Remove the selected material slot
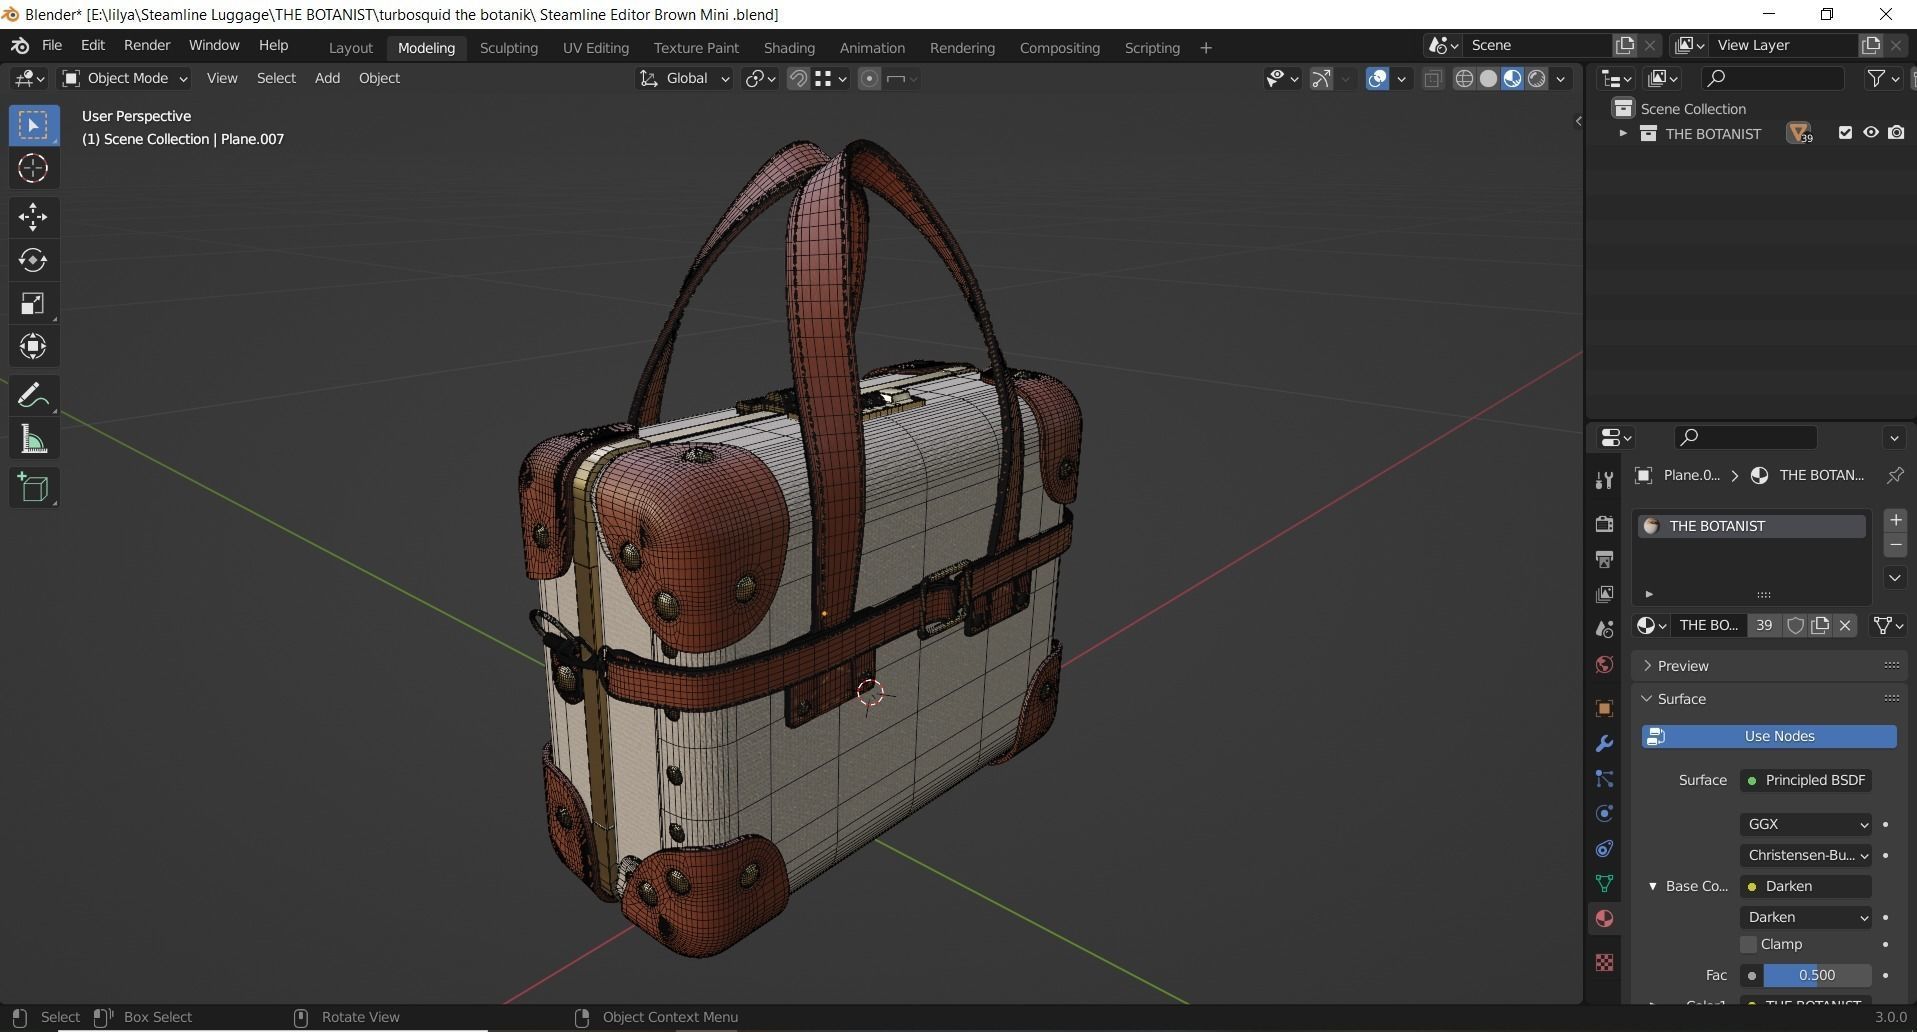The width and height of the screenshot is (1917, 1032). pos(1895,545)
